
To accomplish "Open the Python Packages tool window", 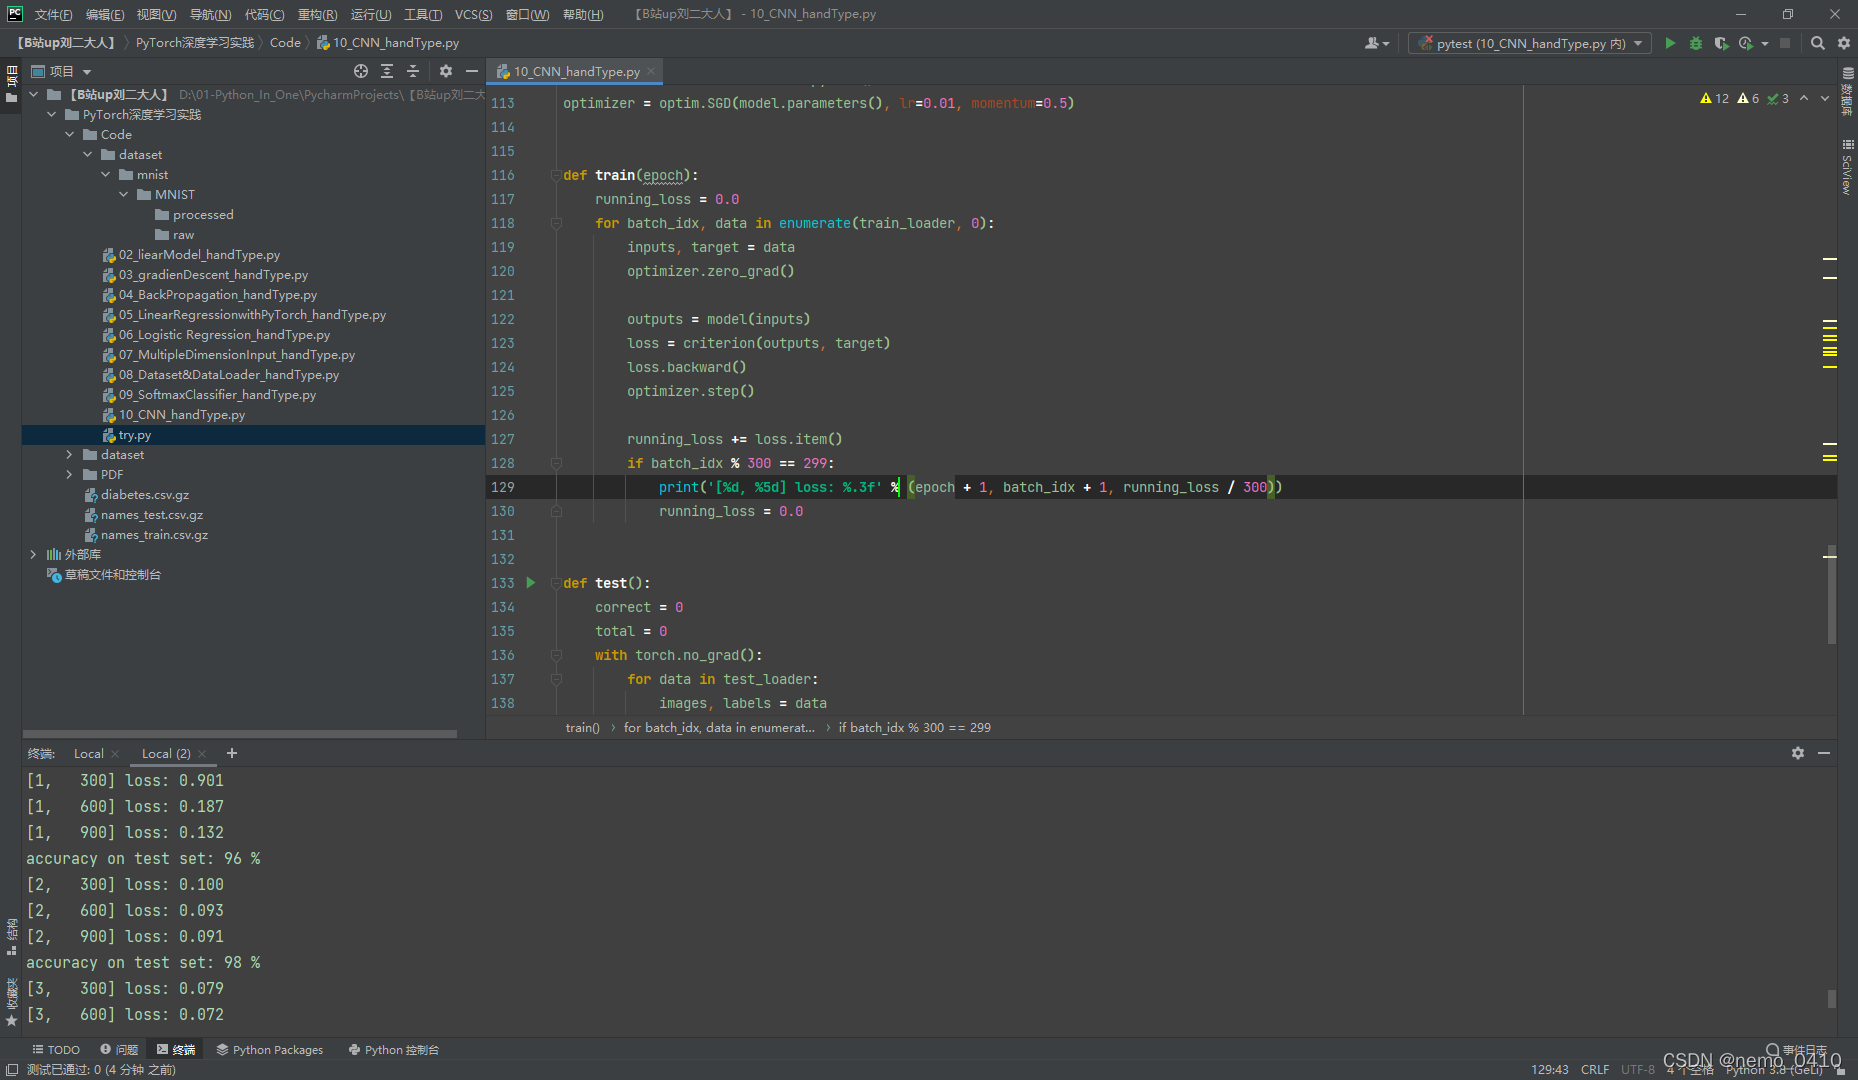I will tap(270, 1050).
